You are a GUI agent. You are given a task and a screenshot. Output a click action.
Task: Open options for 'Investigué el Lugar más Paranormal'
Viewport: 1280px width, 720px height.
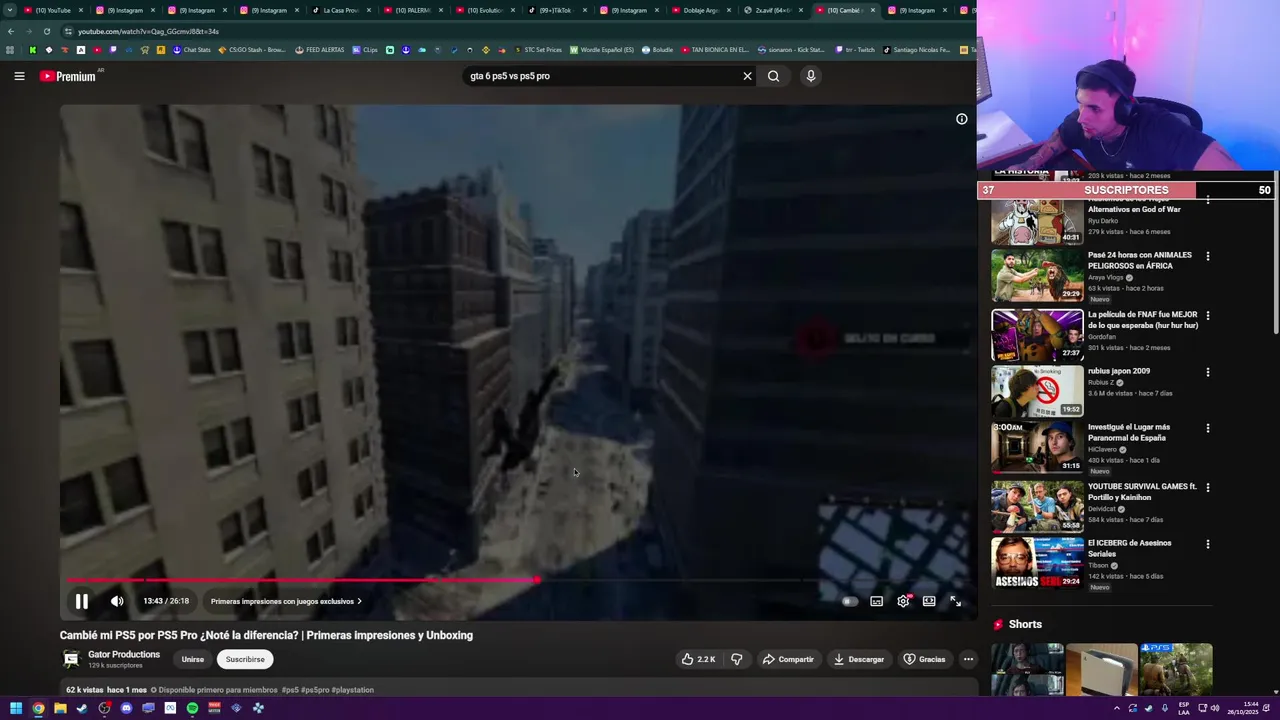(x=1208, y=428)
